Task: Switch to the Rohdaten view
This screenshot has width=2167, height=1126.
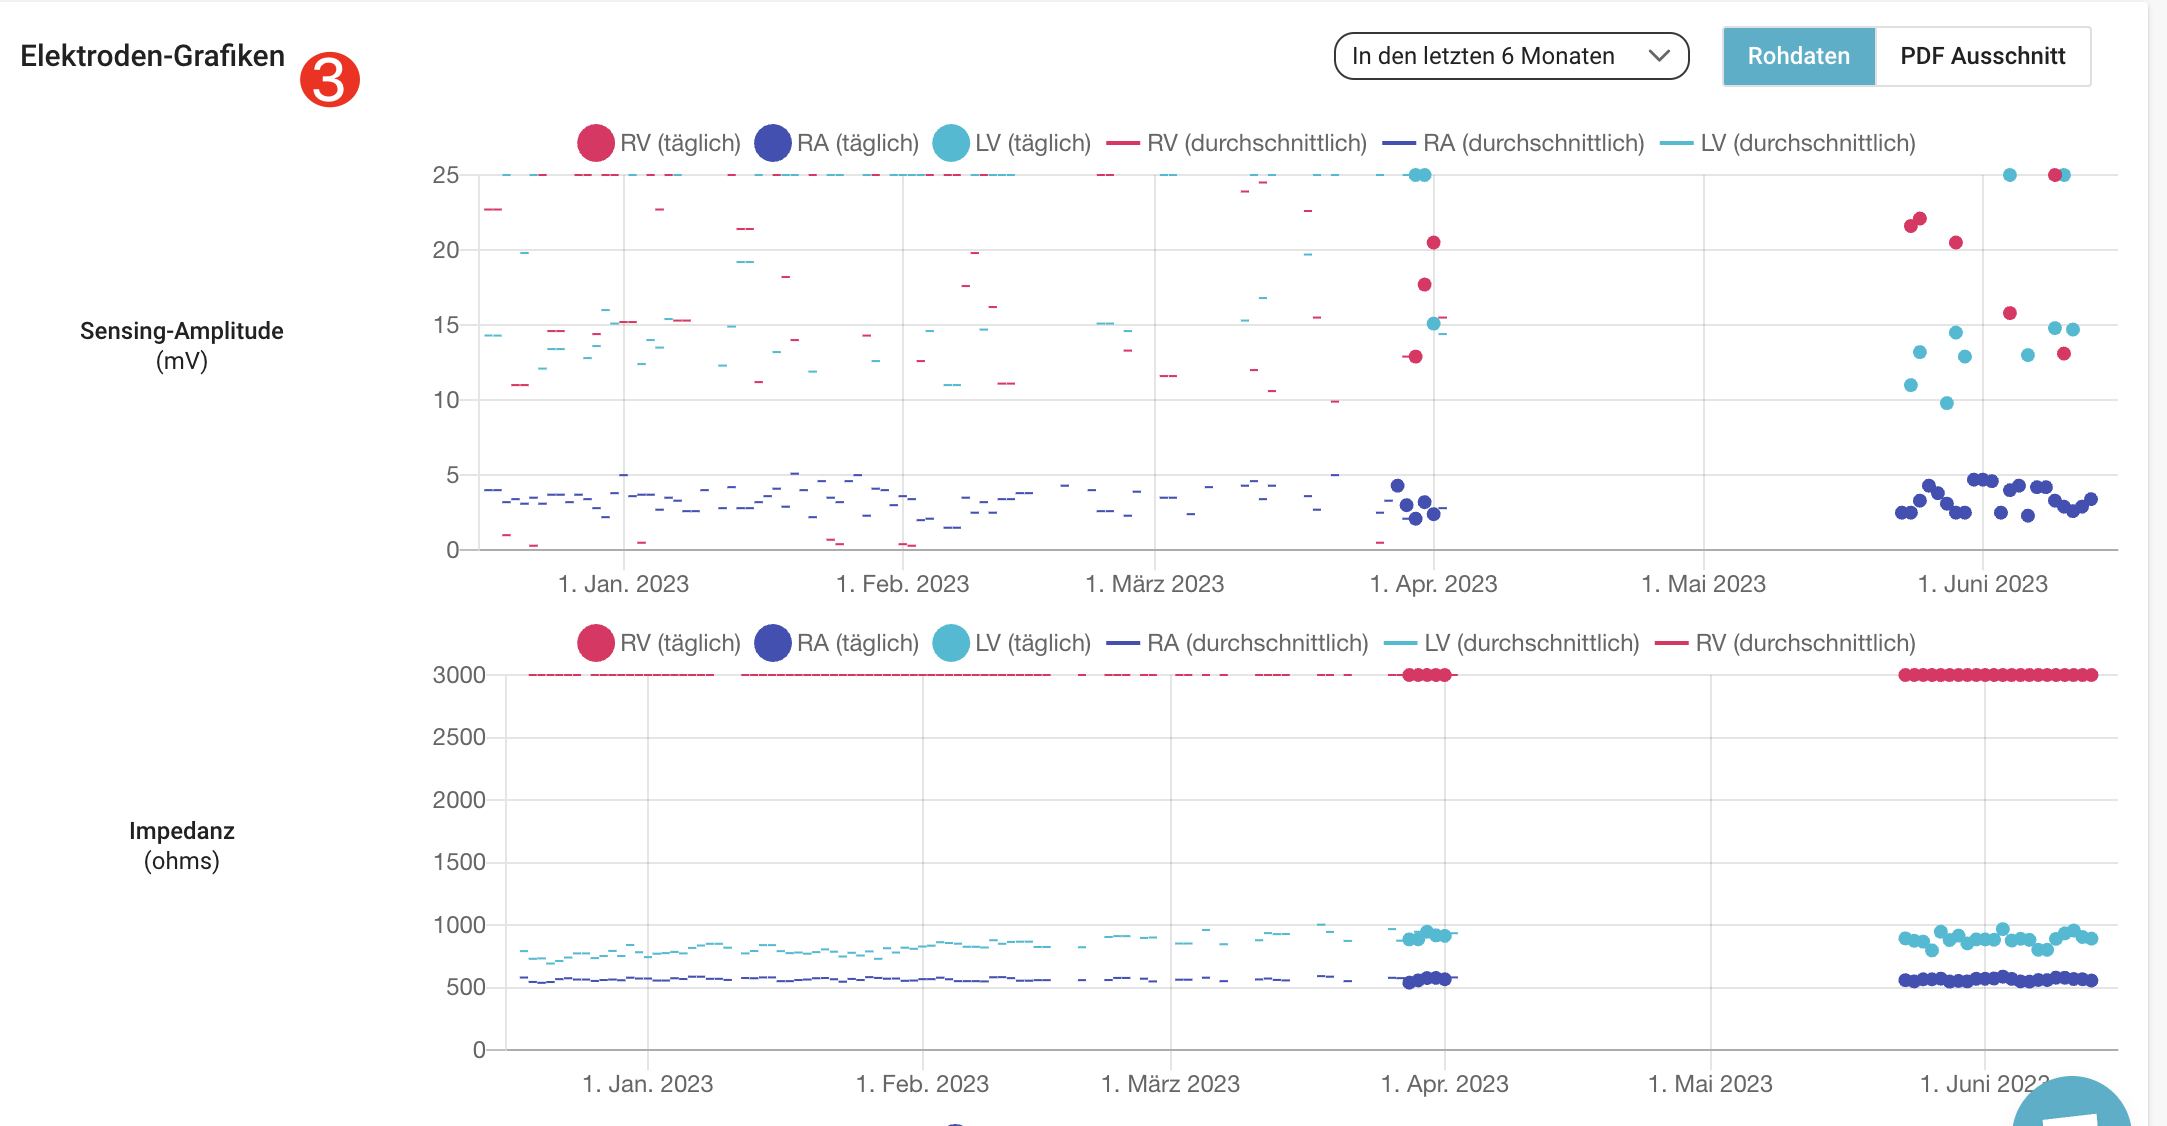Action: 1798,56
